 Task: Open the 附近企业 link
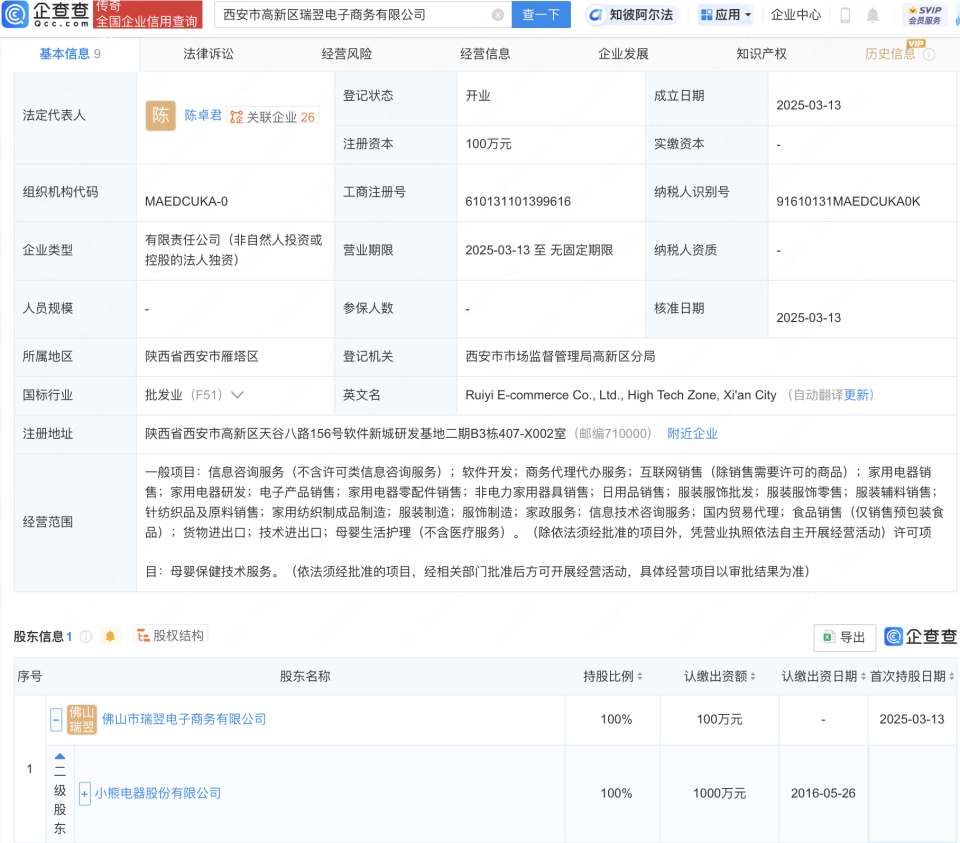click(x=692, y=433)
